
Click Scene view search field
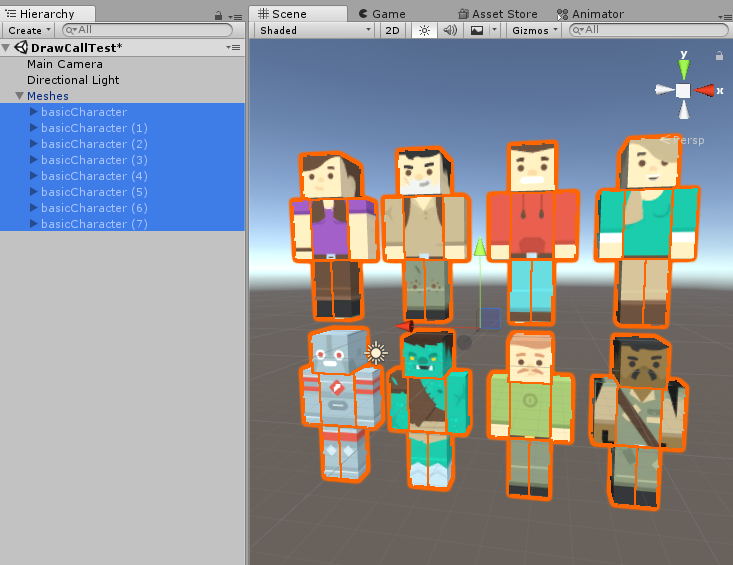648,30
